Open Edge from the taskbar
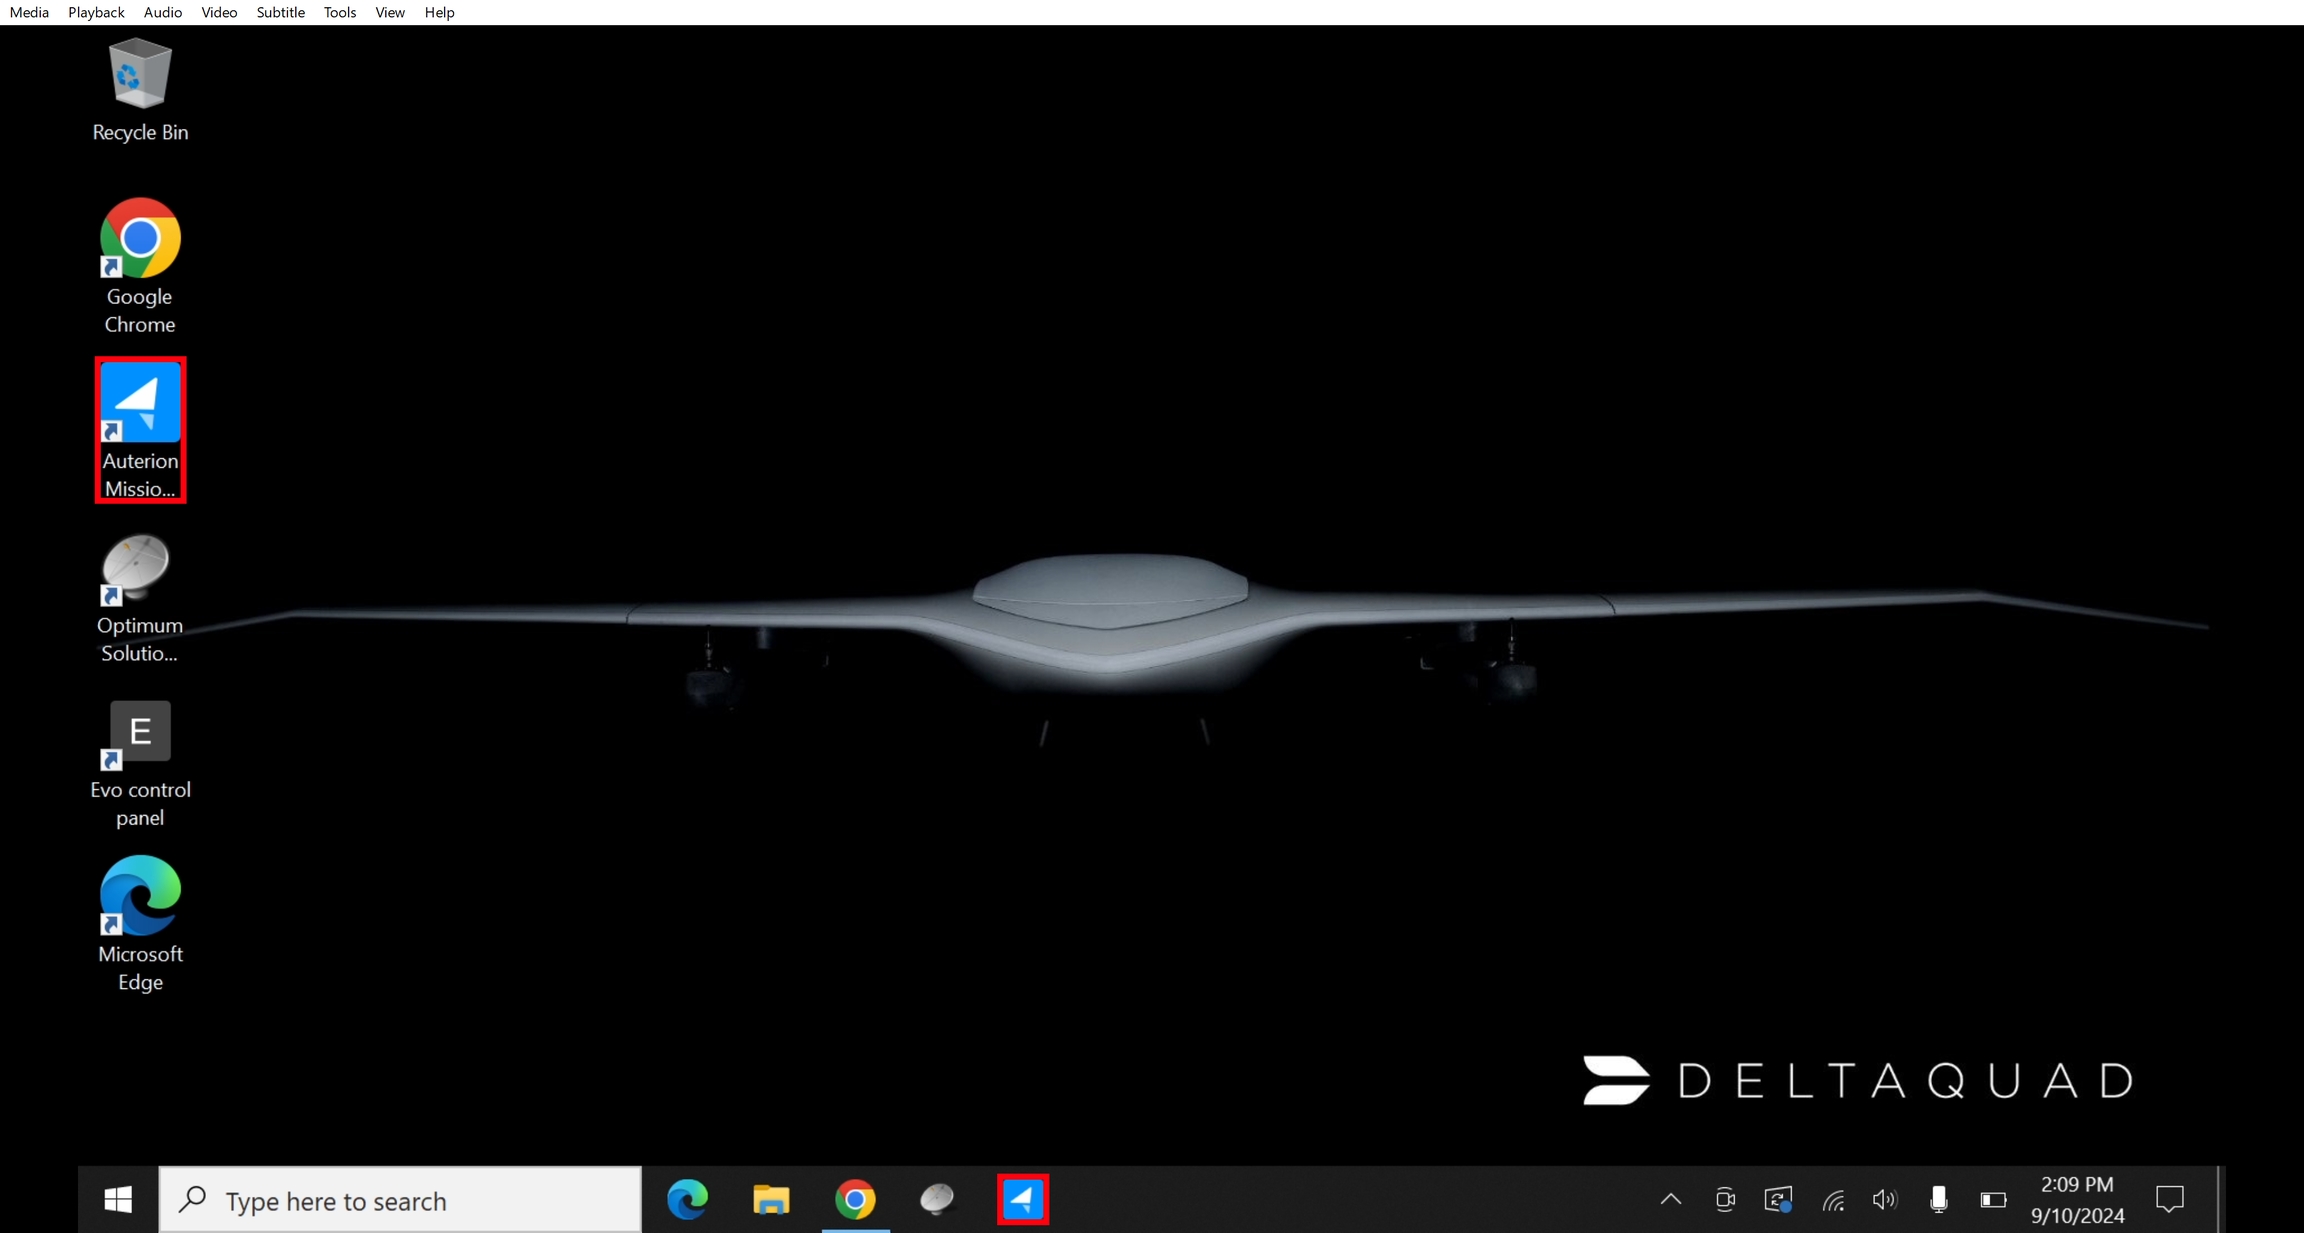The width and height of the screenshot is (2304, 1233). click(688, 1198)
